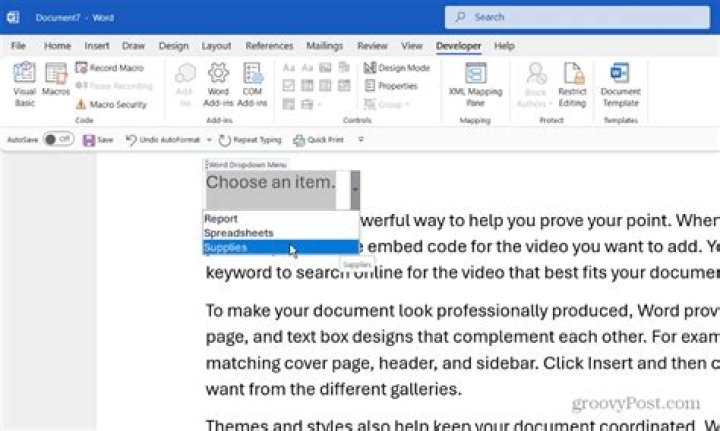Select the Developer tab

(x=458, y=45)
